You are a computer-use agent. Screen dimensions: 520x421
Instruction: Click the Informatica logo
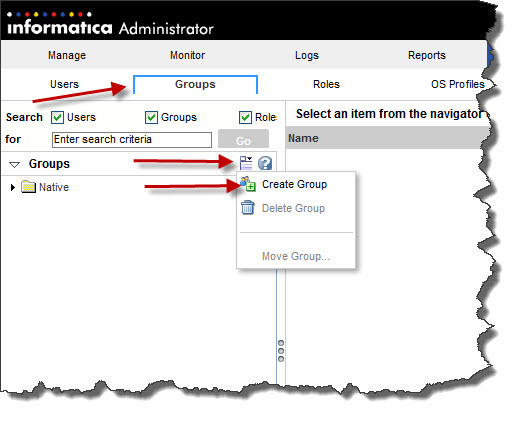coord(59,24)
